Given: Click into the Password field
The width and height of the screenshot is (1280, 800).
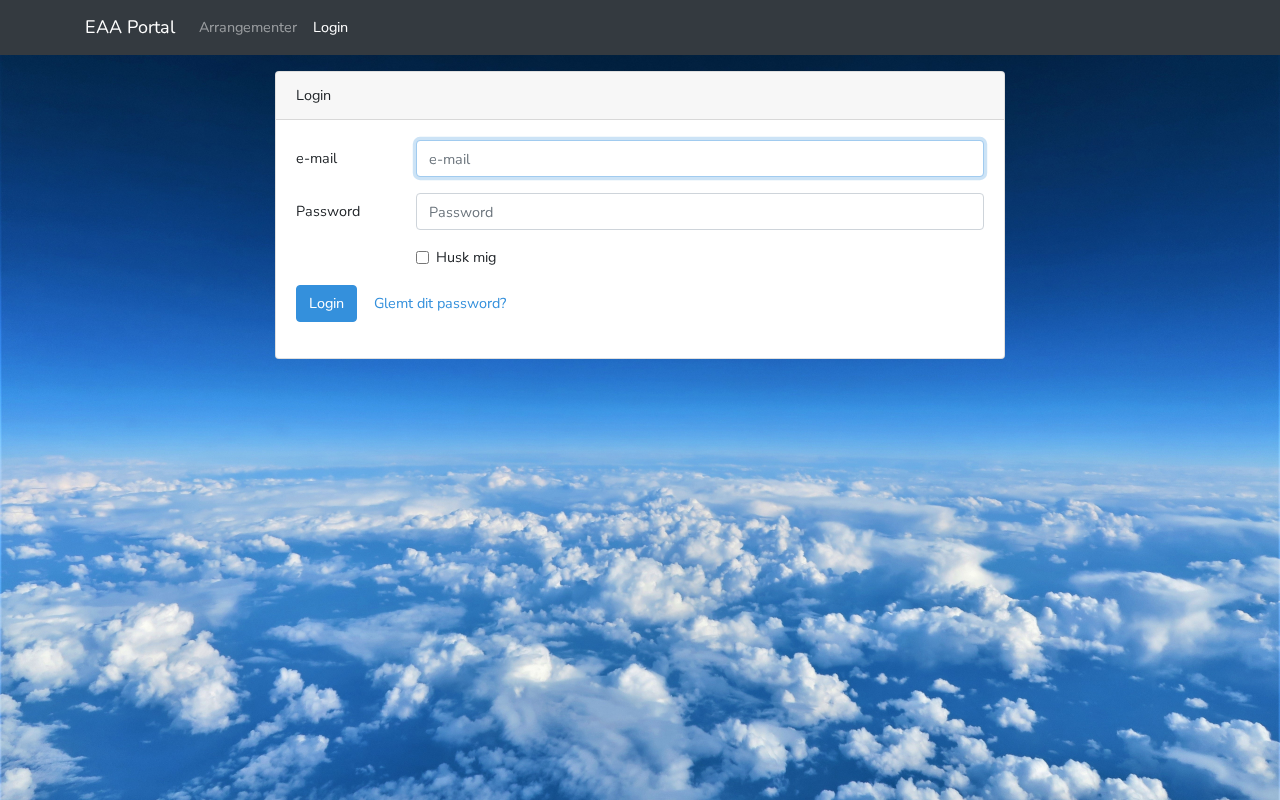Looking at the screenshot, I should pyautogui.click(x=700, y=212).
